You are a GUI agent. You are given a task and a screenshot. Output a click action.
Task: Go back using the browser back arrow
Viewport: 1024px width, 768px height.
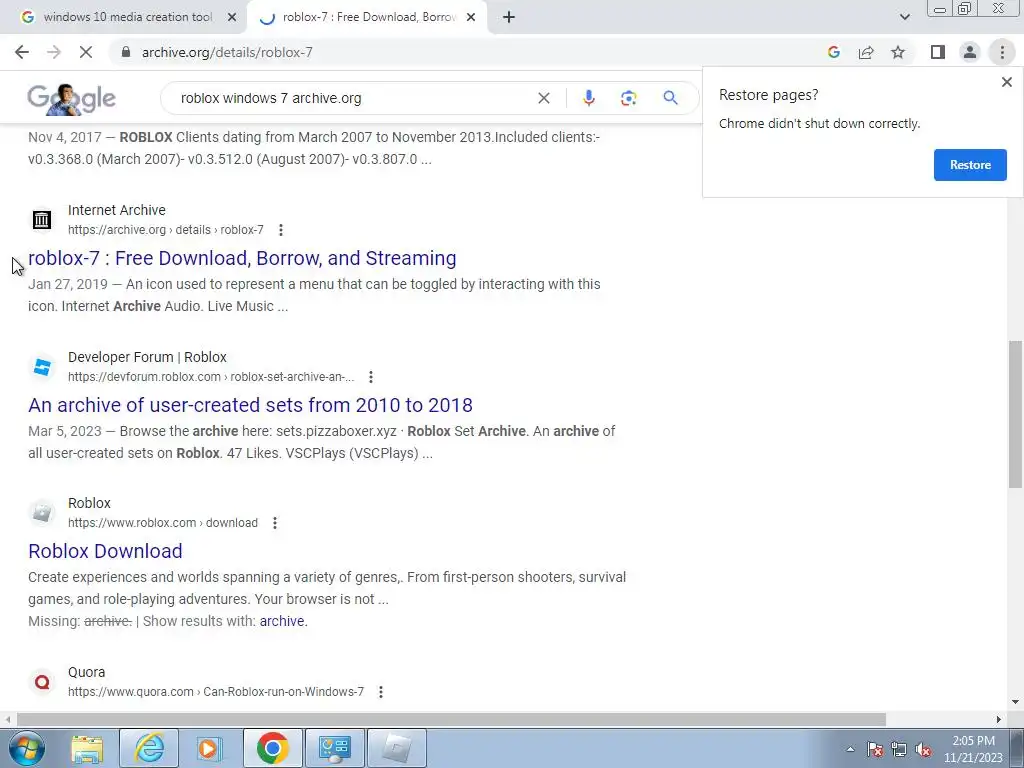click(22, 52)
